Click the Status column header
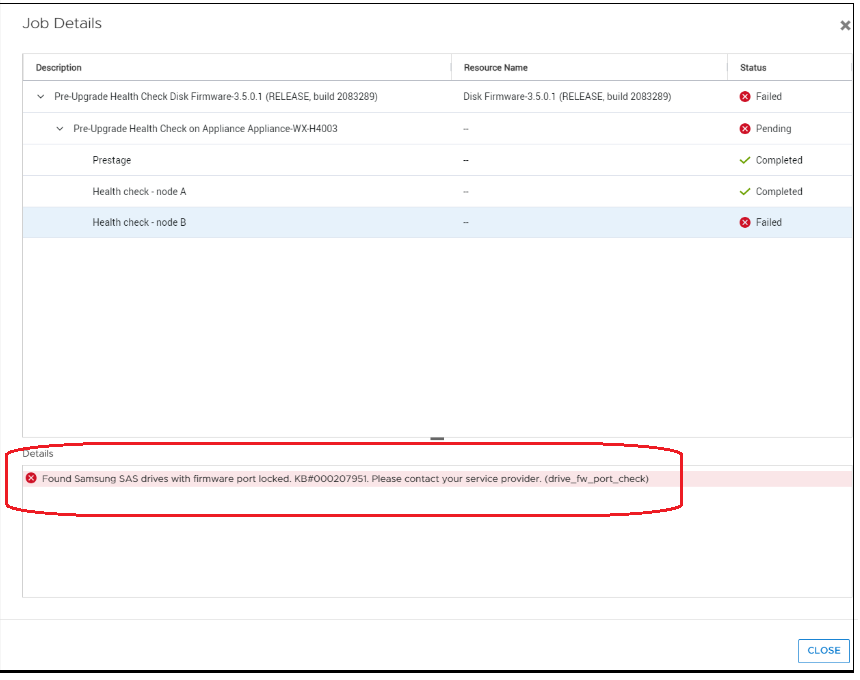Screen dimensions: 860x680 tap(749, 67)
